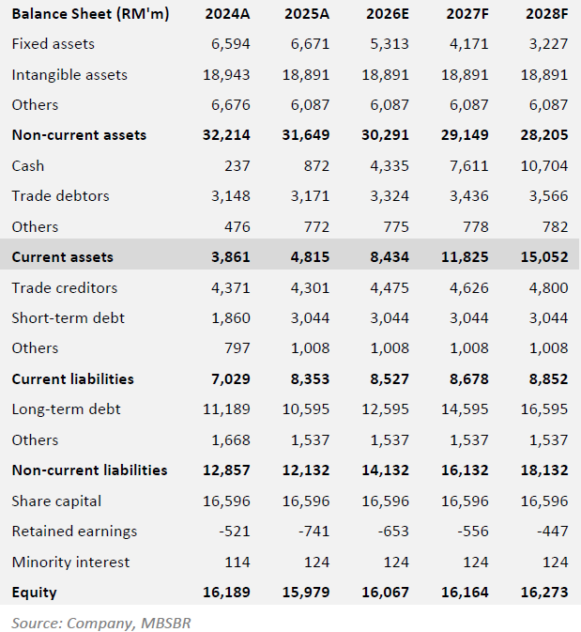Click the Trade creditors row label

pos(65,288)
